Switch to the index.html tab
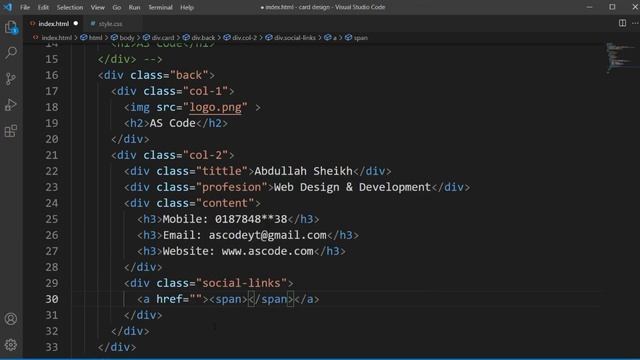Viewport: 640px width, 360px height. tap(53, 24)
